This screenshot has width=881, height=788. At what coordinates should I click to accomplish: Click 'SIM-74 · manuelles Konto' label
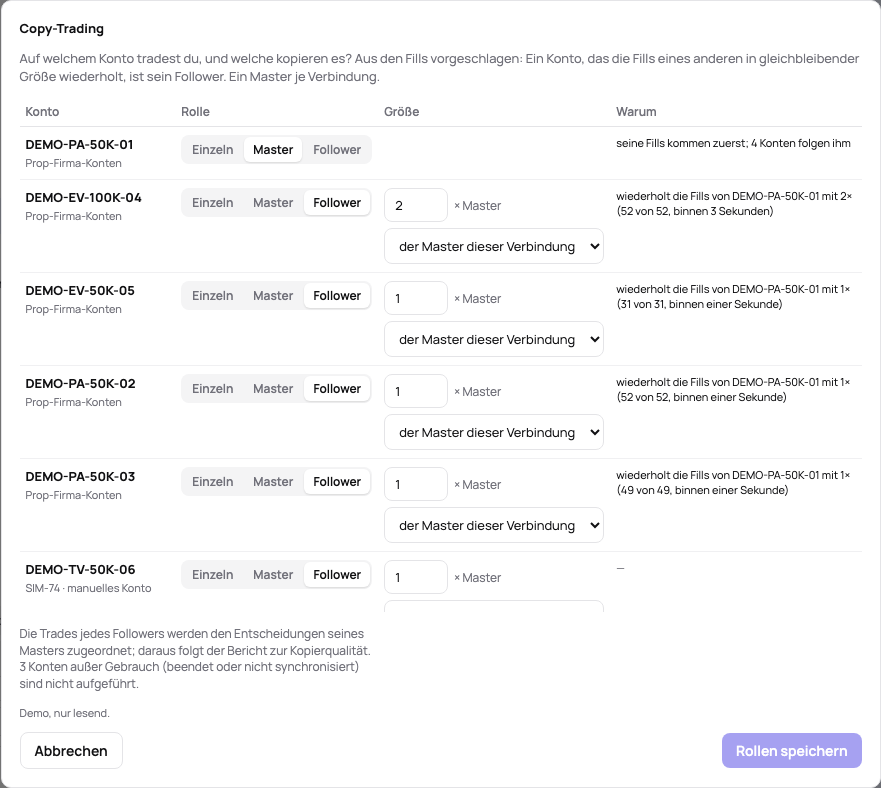coord(88,588)
